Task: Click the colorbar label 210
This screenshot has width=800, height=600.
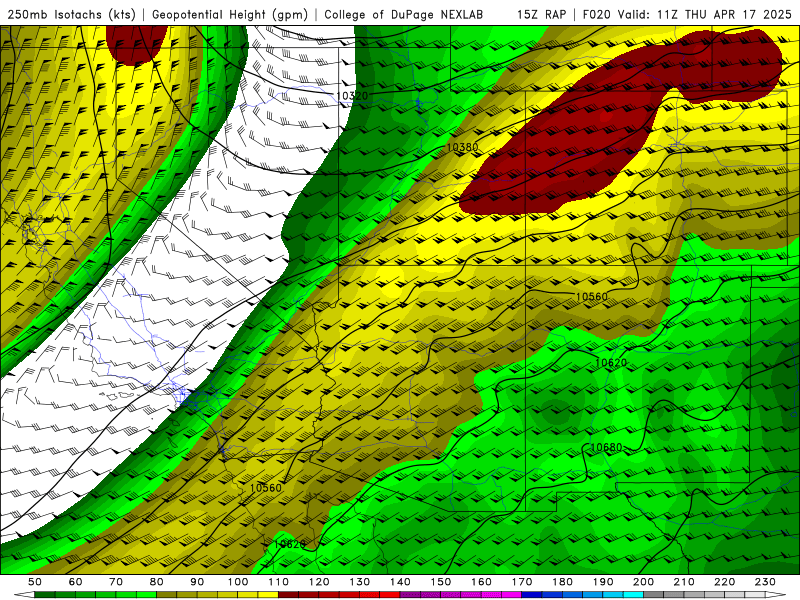Action: click(684, 582)
